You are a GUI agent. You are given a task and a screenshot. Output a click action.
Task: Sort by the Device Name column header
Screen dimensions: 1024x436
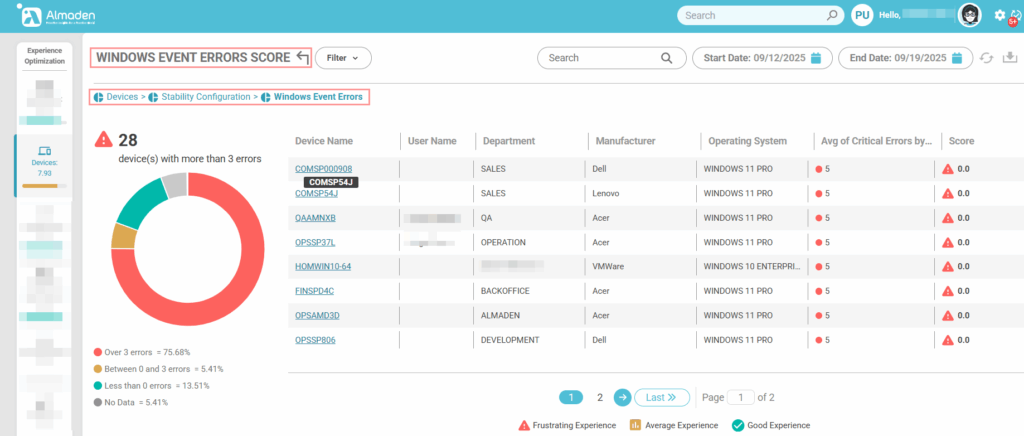coord(324,141)
